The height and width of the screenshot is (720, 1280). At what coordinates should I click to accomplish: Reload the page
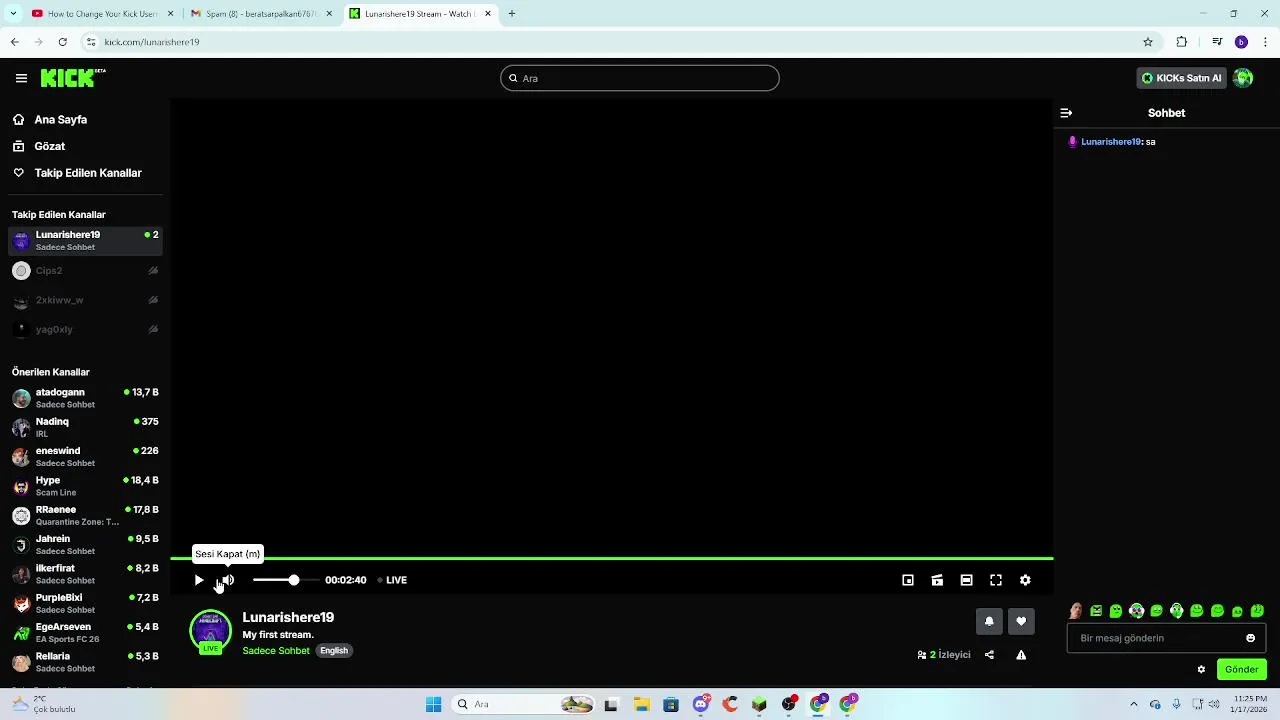(x=62, y=42)
